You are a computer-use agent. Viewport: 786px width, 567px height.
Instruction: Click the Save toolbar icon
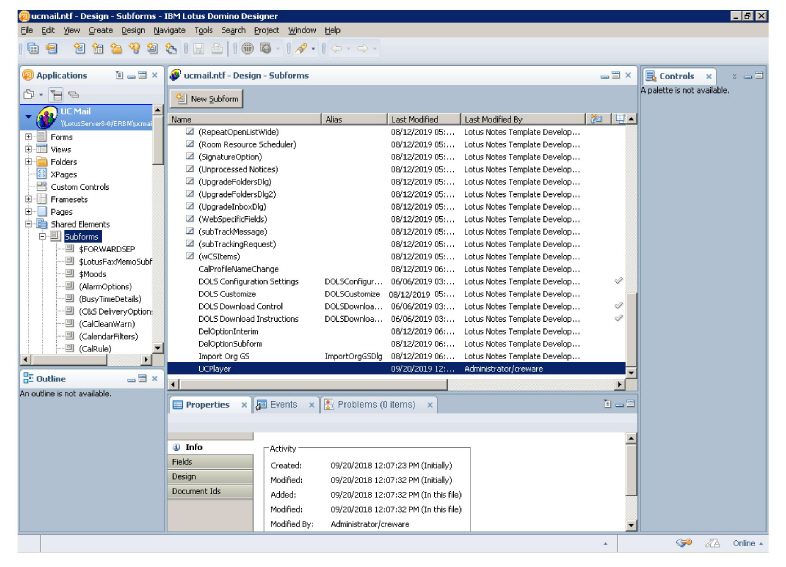click(x=199, y=49)
